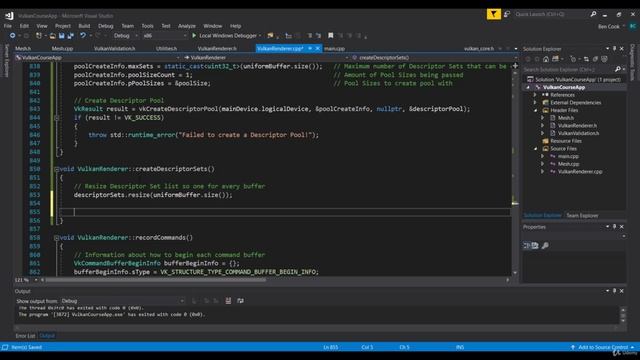640x360 pixels.
Task: Select VulkanRenderer.h in Solution Explorer
Action: 577,126
